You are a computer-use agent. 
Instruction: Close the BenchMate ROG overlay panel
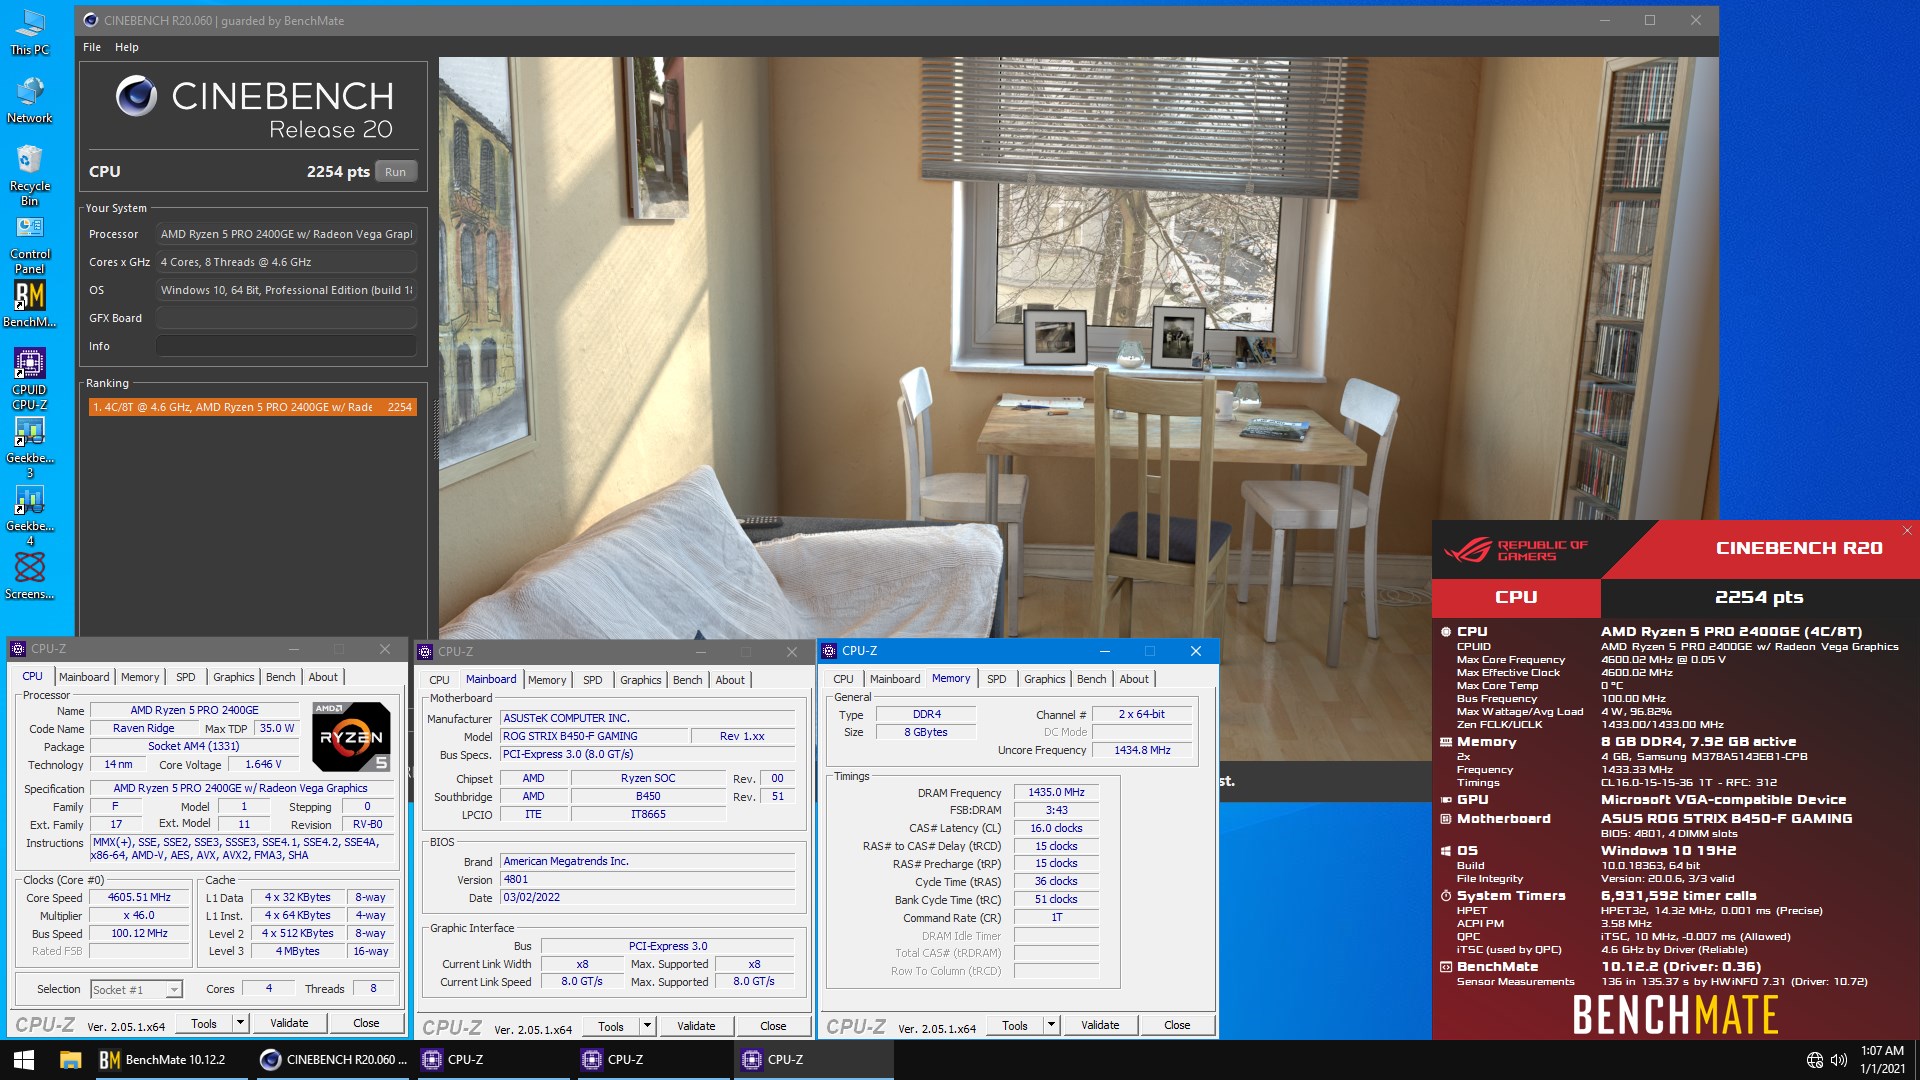(x=1907, y=531)
